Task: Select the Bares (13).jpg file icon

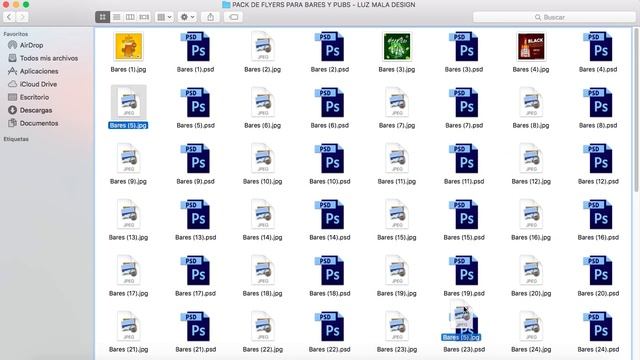Action: tap(129, 214)
